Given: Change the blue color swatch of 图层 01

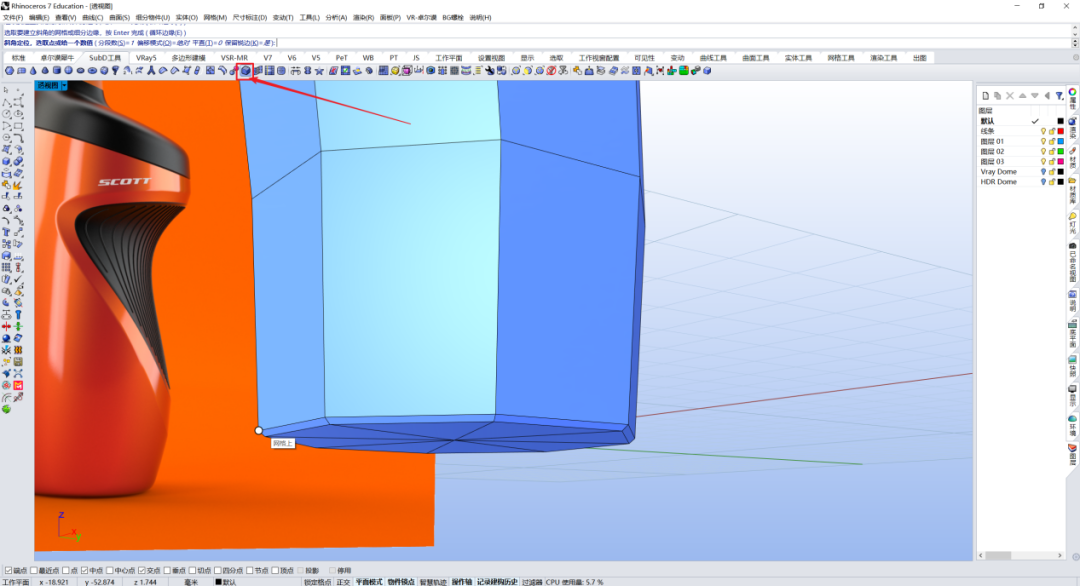Looking at the screenshot, I should click(1061, 141).
